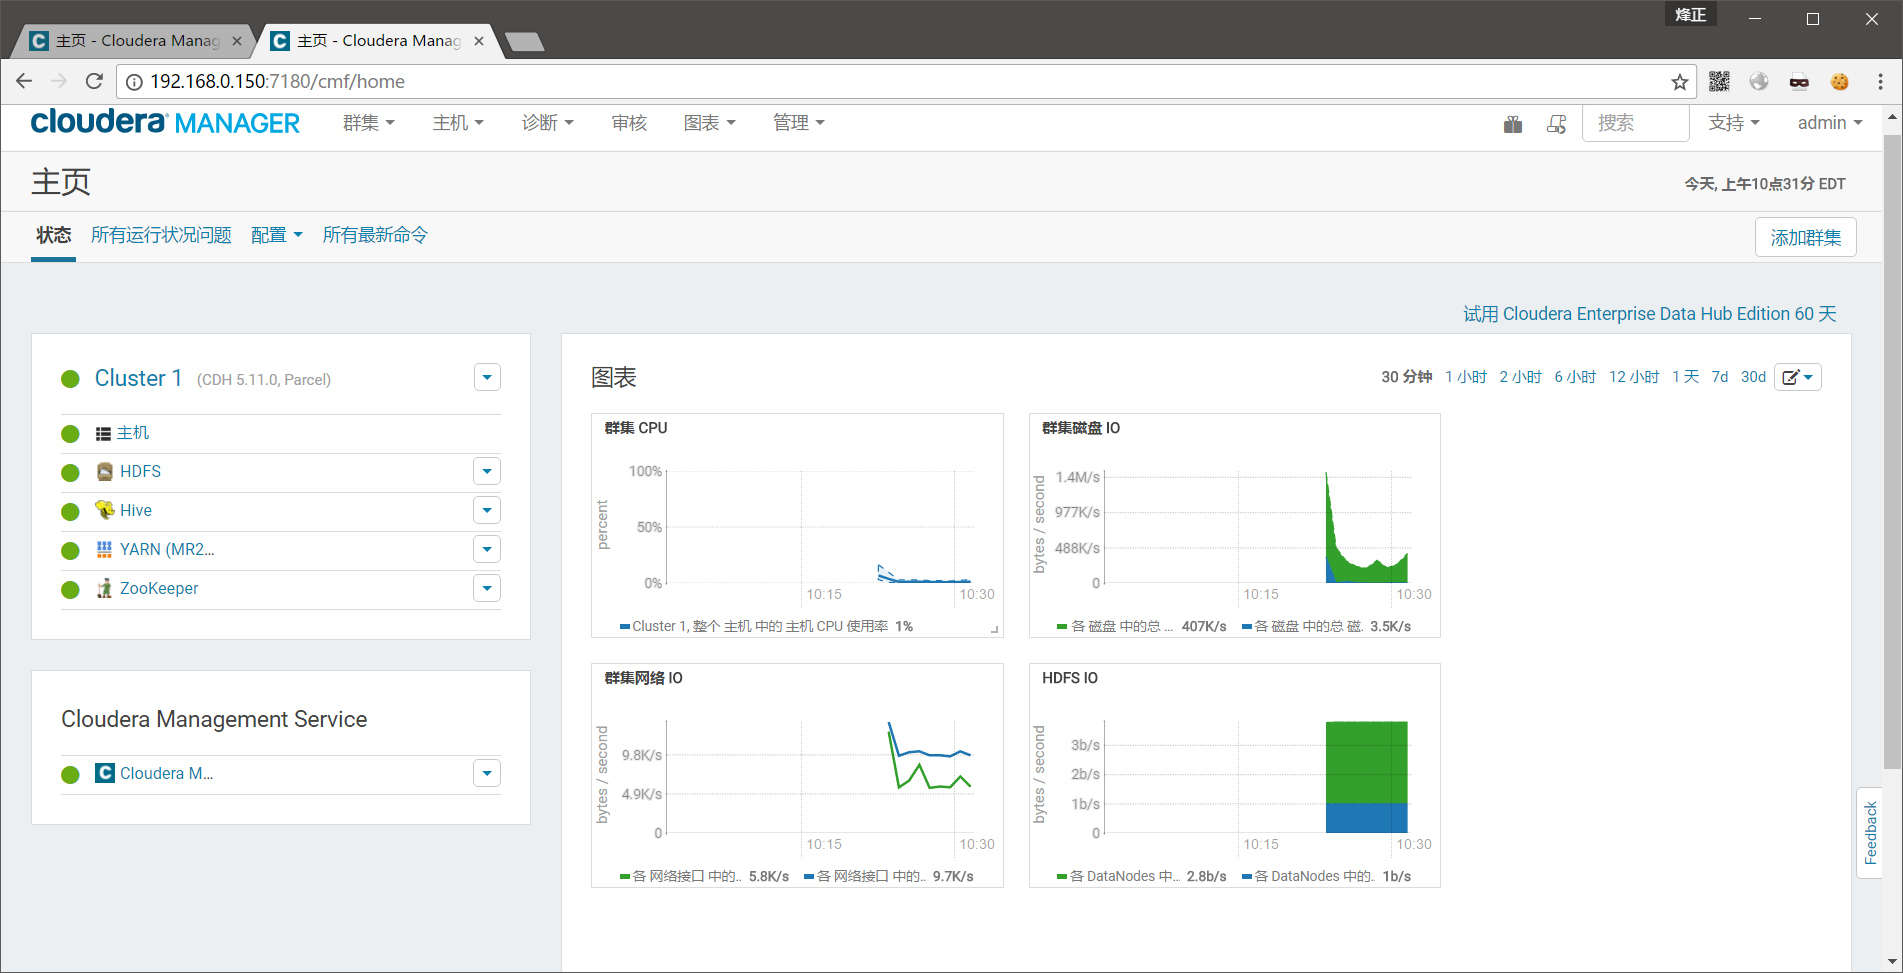Click the 搜索 search field
The image size is (1903, 973).
coord(1635,123)
